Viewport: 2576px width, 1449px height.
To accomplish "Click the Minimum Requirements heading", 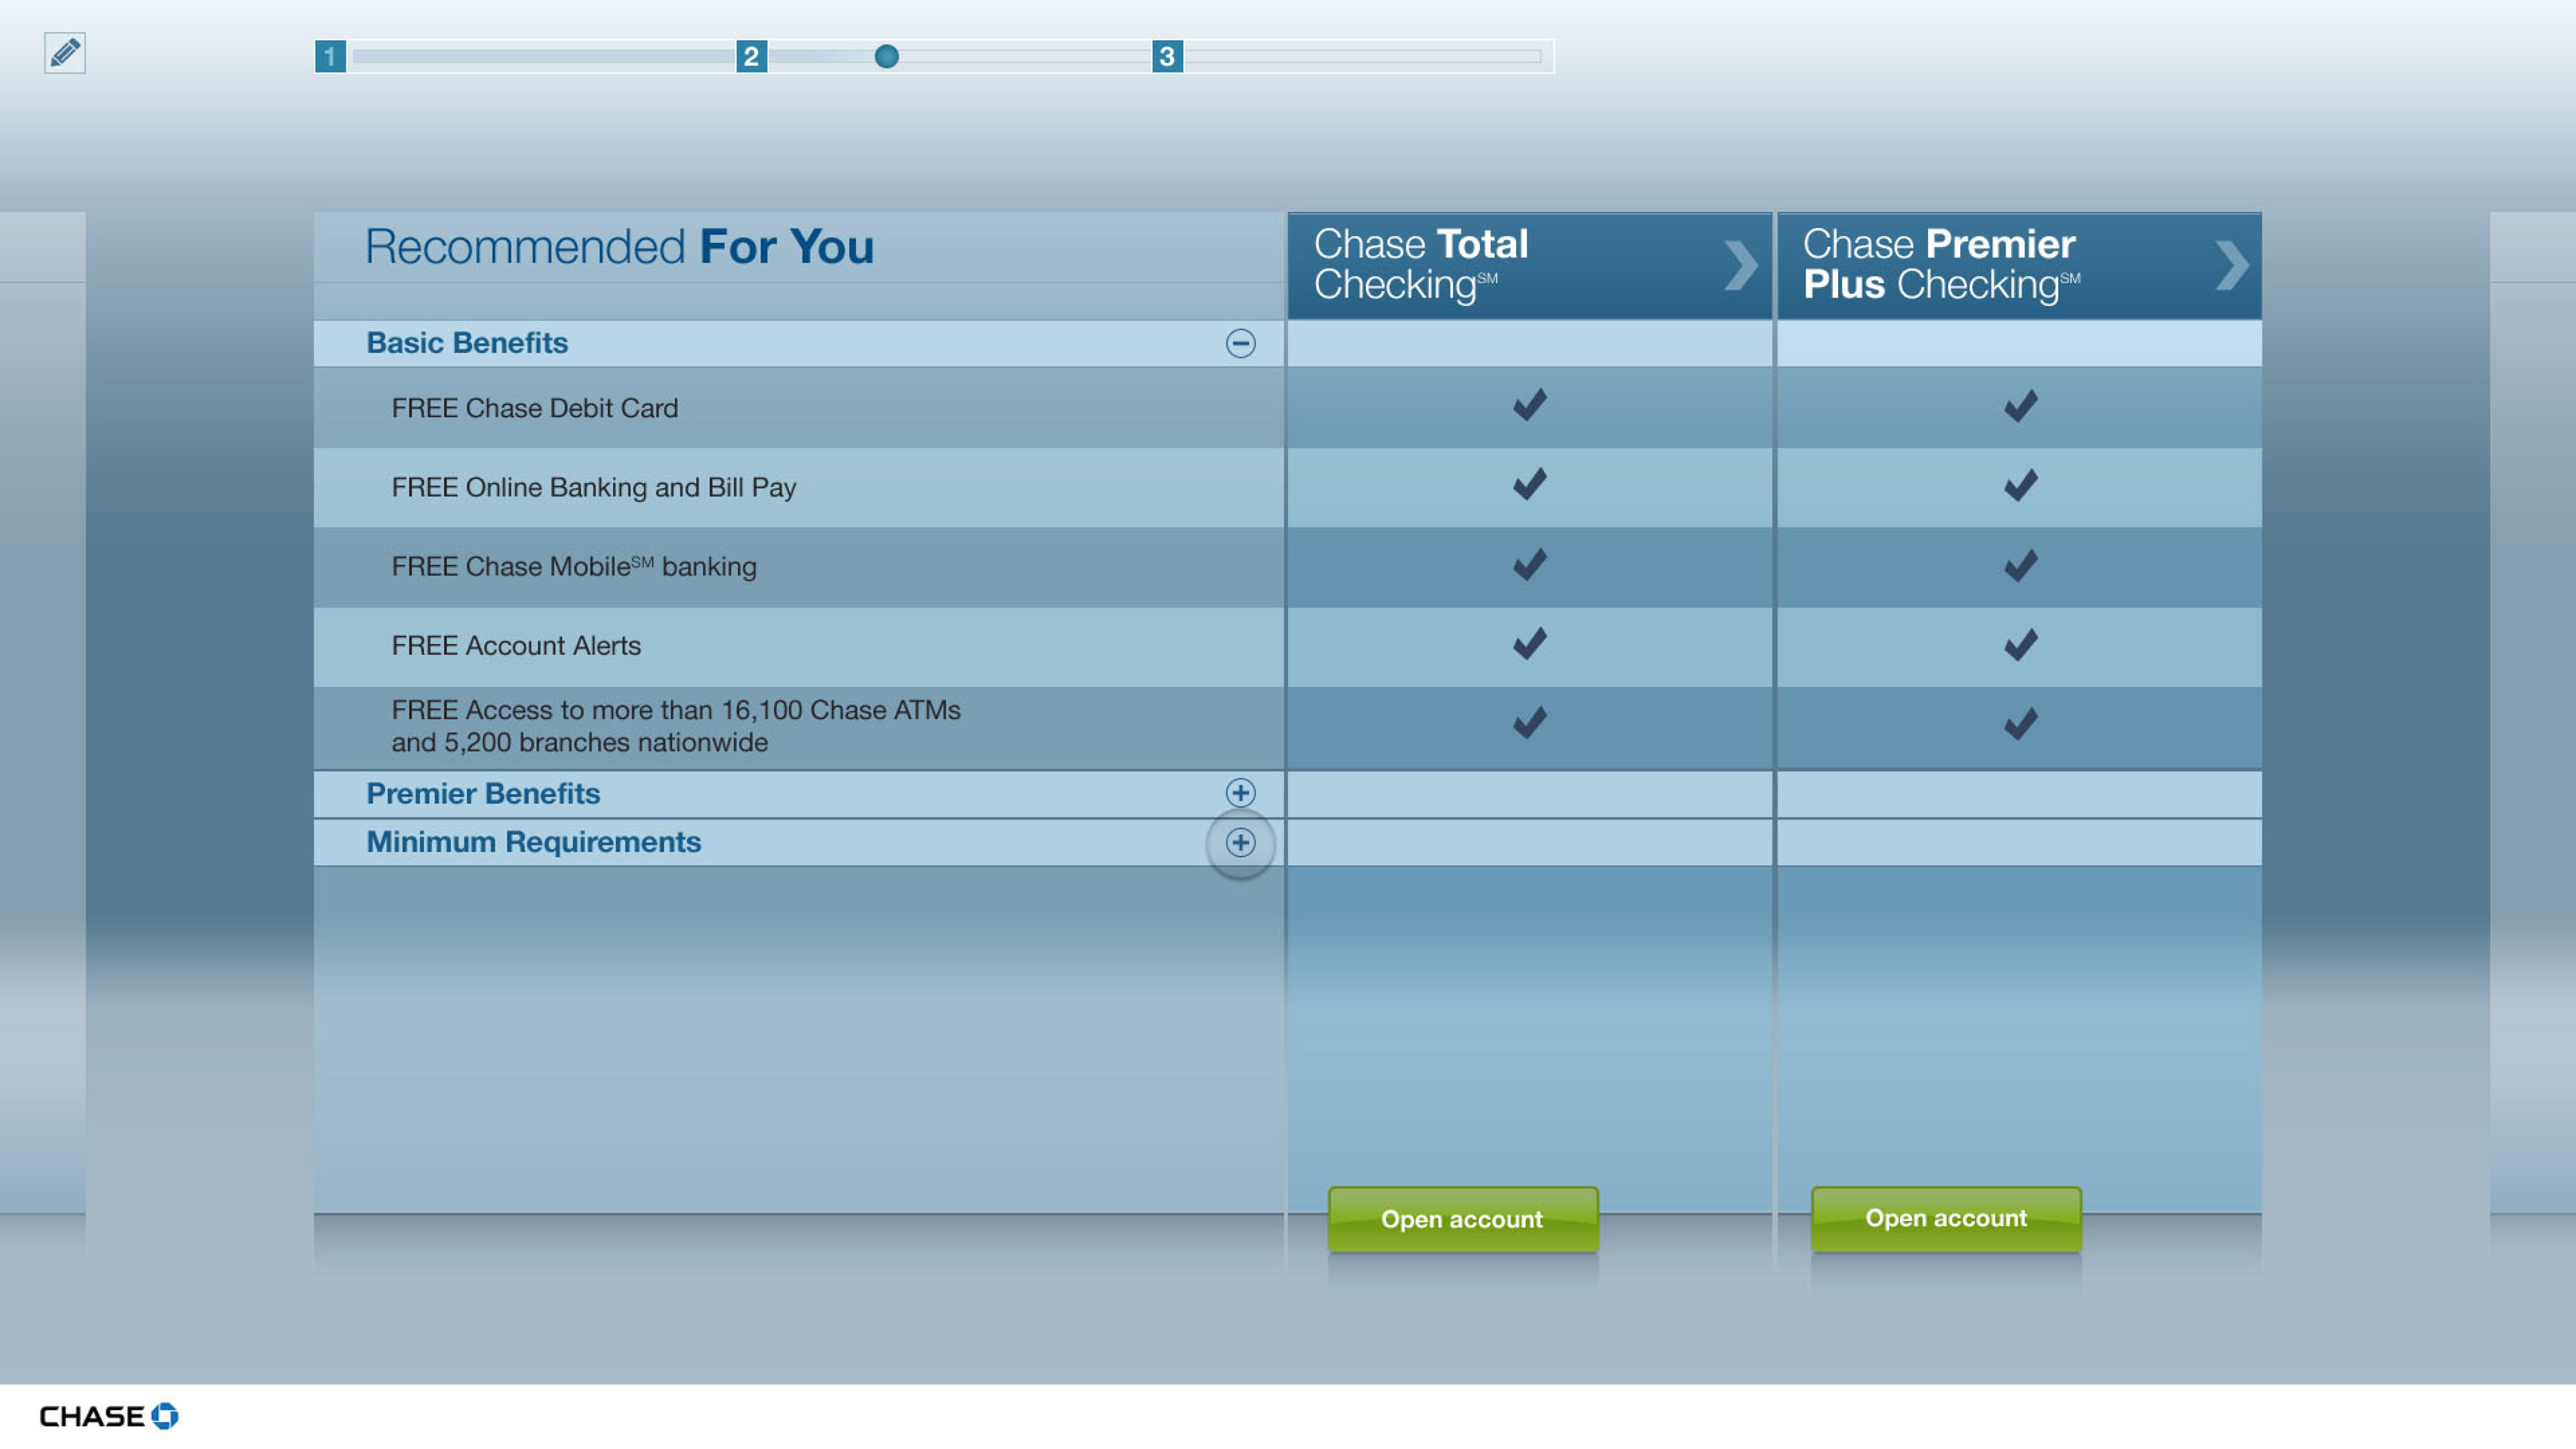I will coord(533,842).
